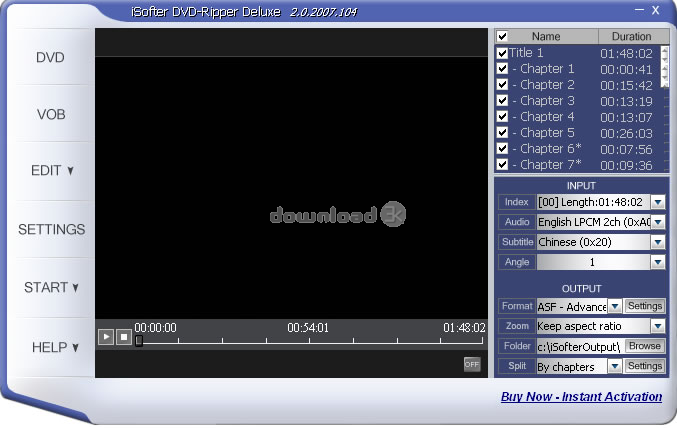The height and width of the screenshot is (428, 677).
Task: Expand the Format dropdown arrow
Action: pos(615,306)
